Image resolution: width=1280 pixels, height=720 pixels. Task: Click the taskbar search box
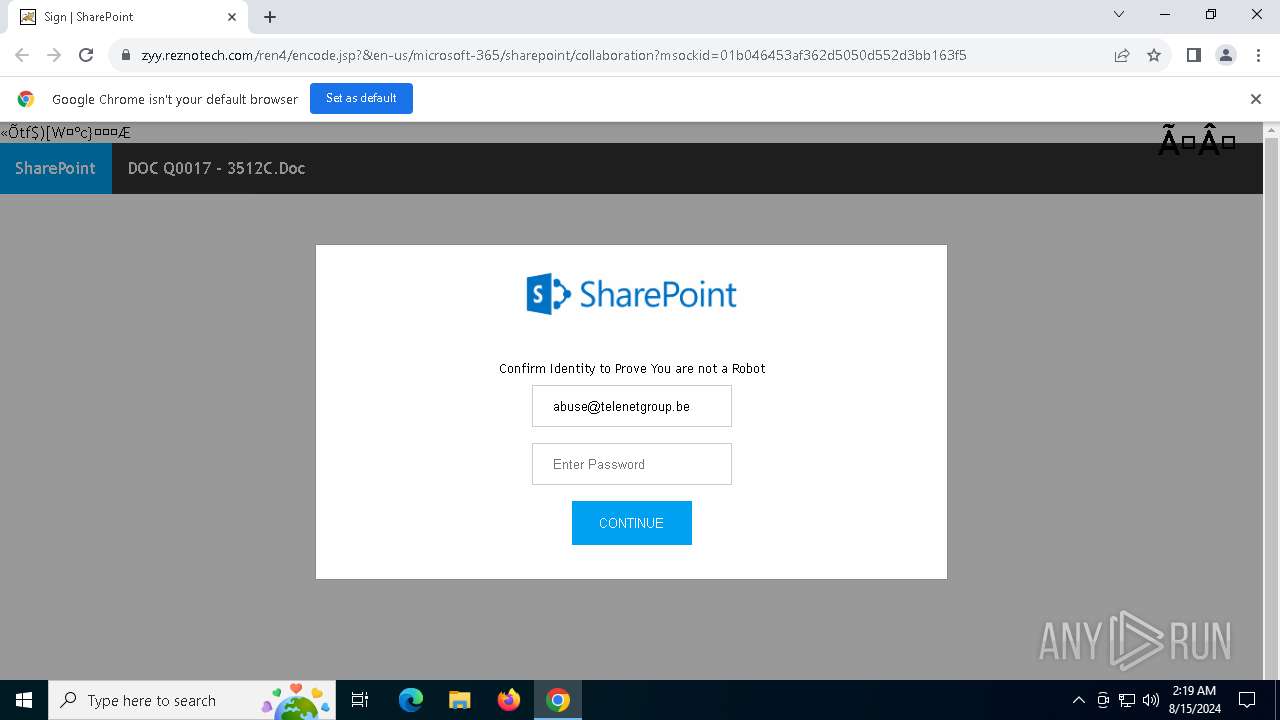pyautogui.click(x=192, y=700)
